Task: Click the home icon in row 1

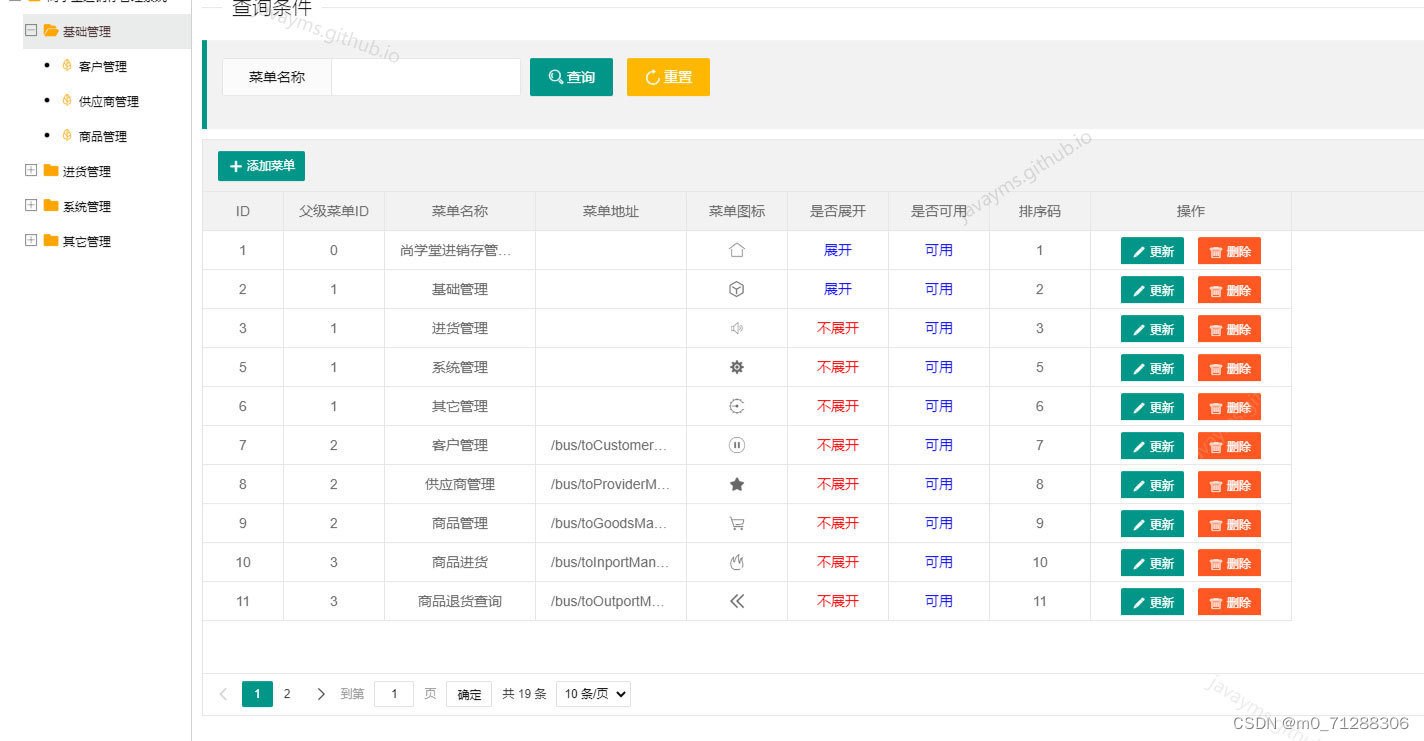Action: 737,250
